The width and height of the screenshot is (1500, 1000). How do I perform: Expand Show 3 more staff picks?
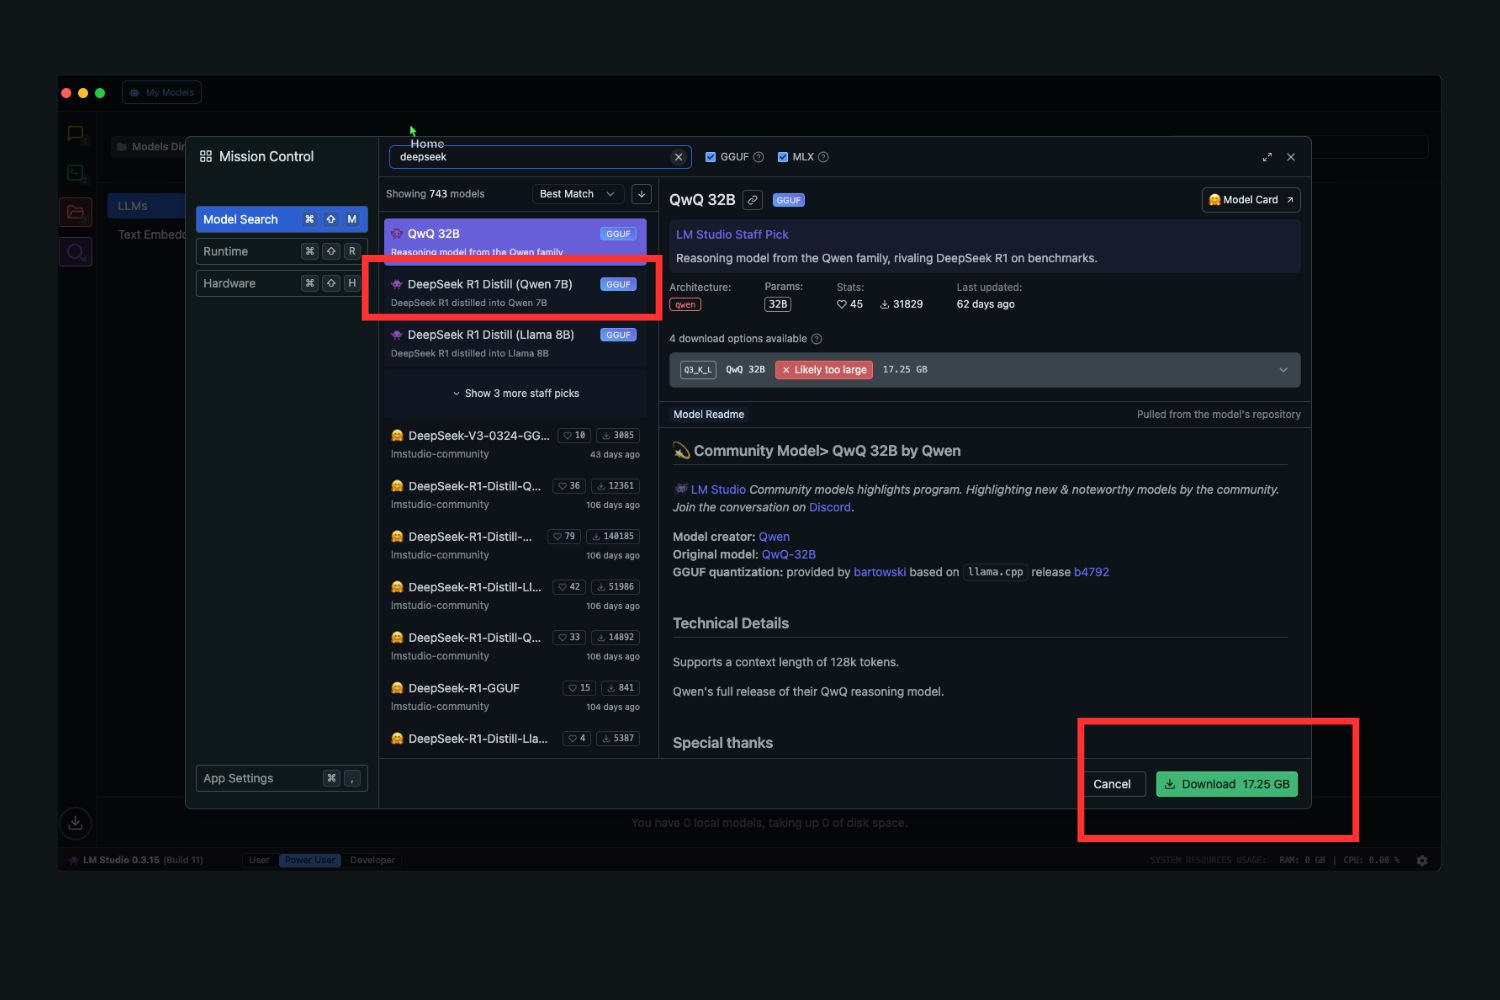516,394
